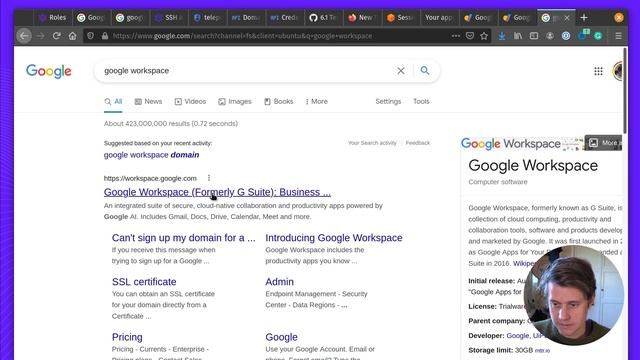The height and width of the screenshot is (360, 640).
Task: Open the Admin sitelink
Action: point(280,282)
